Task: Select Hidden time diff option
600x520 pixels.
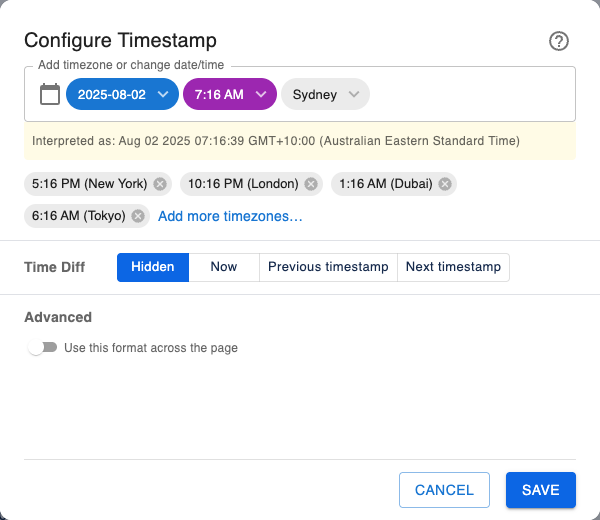Action: [x=153, y=267]
